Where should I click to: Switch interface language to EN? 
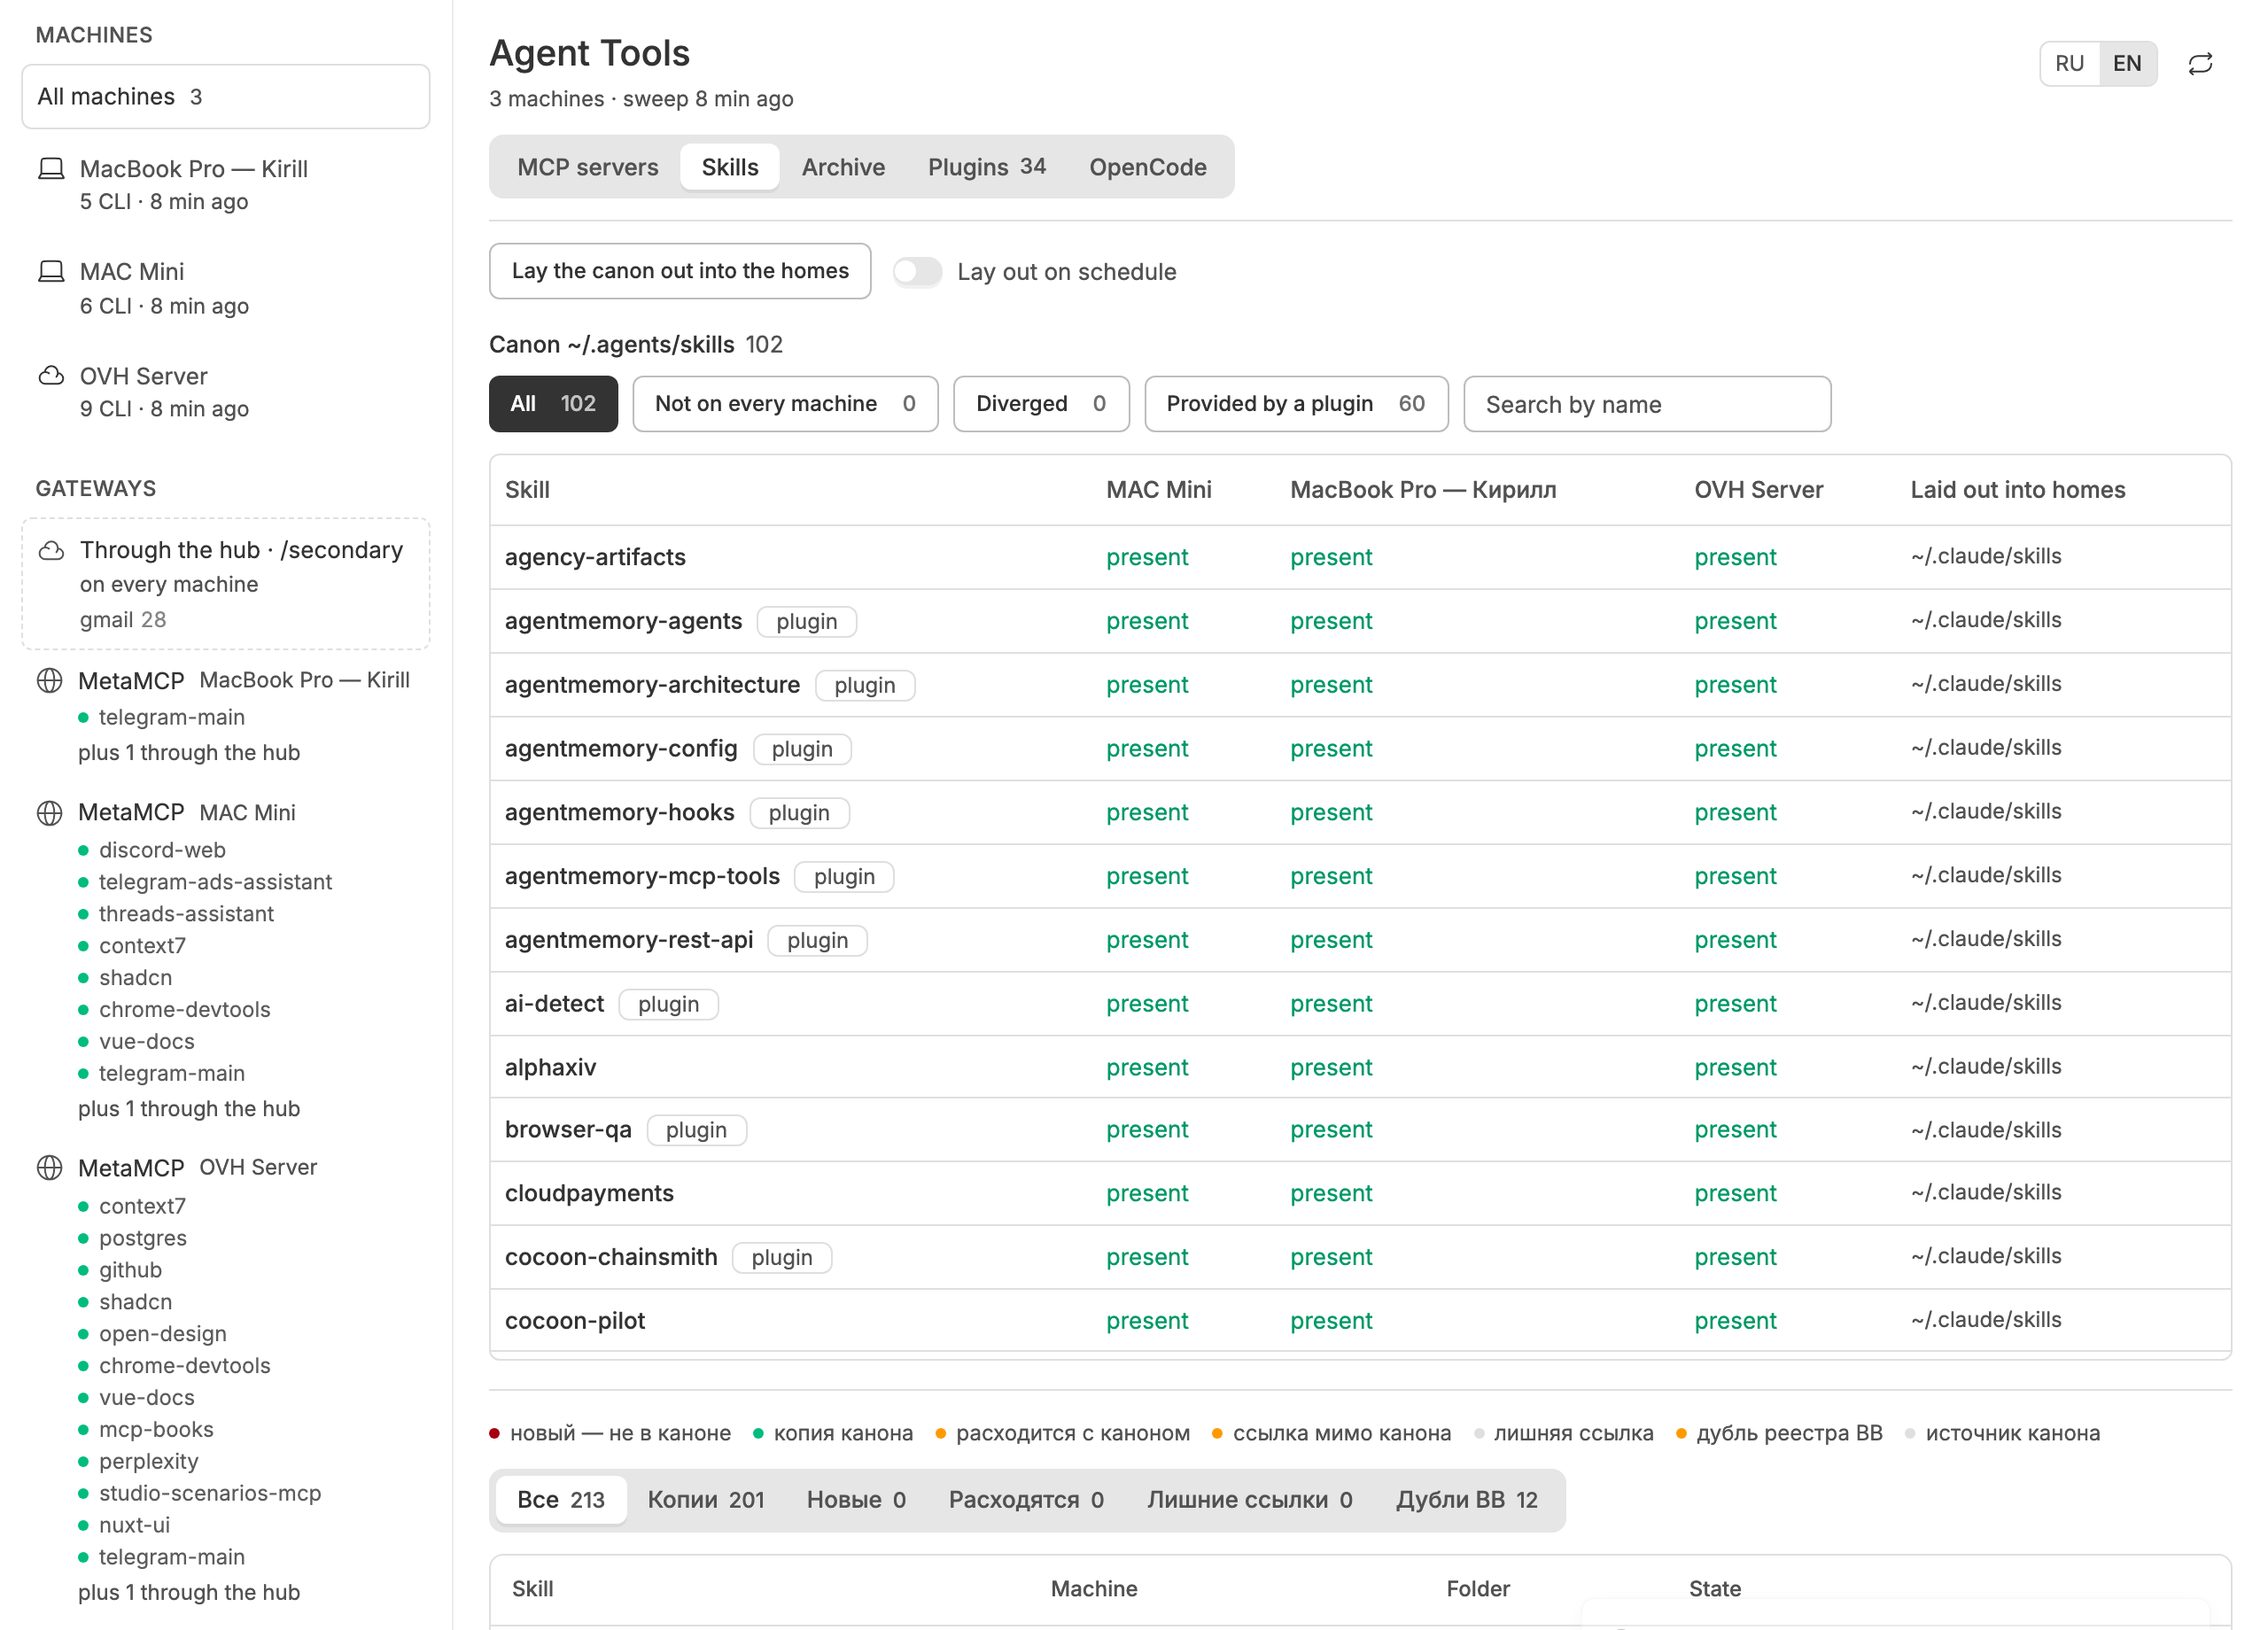[2127, 64]
